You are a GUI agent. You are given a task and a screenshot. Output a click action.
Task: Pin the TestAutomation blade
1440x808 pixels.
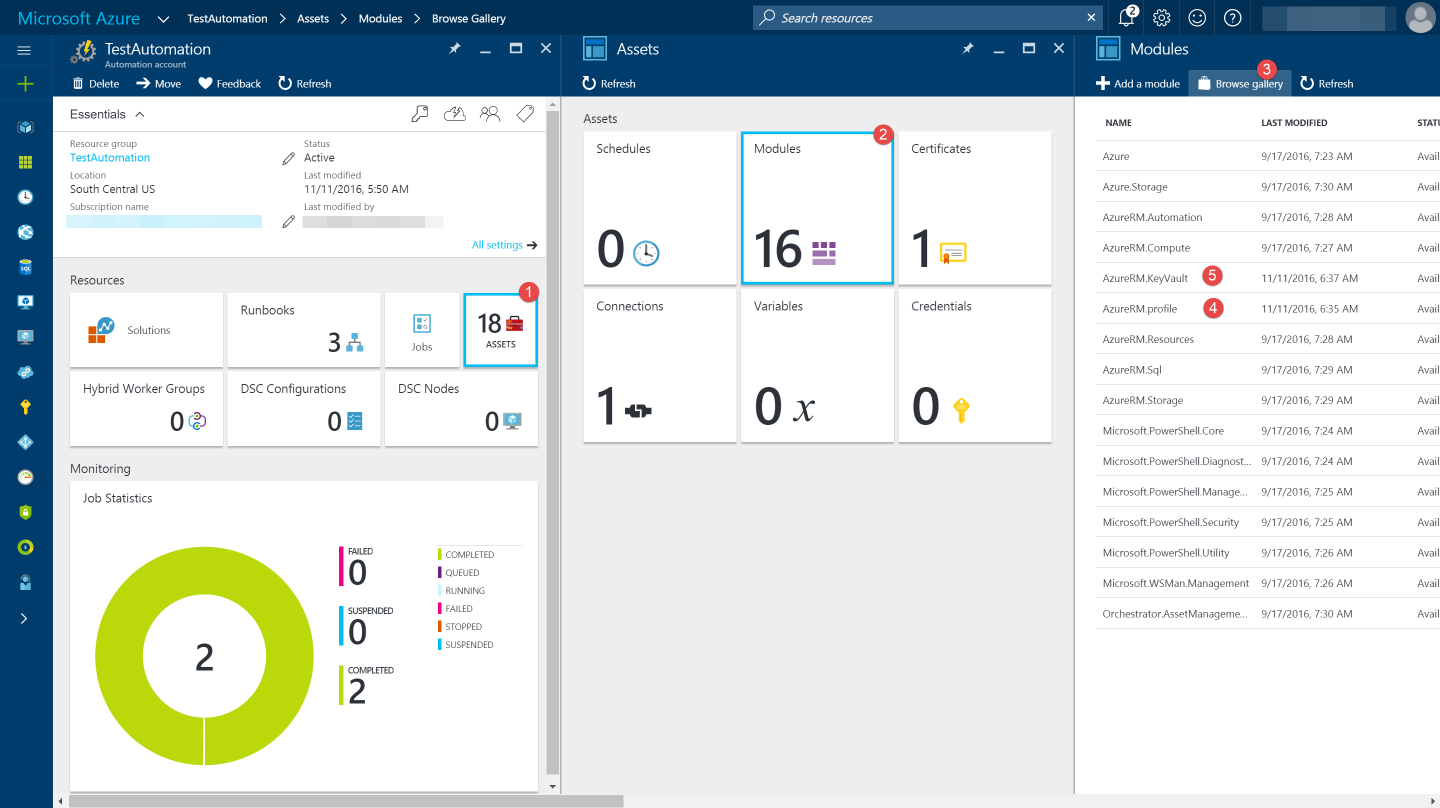point(455,48)
